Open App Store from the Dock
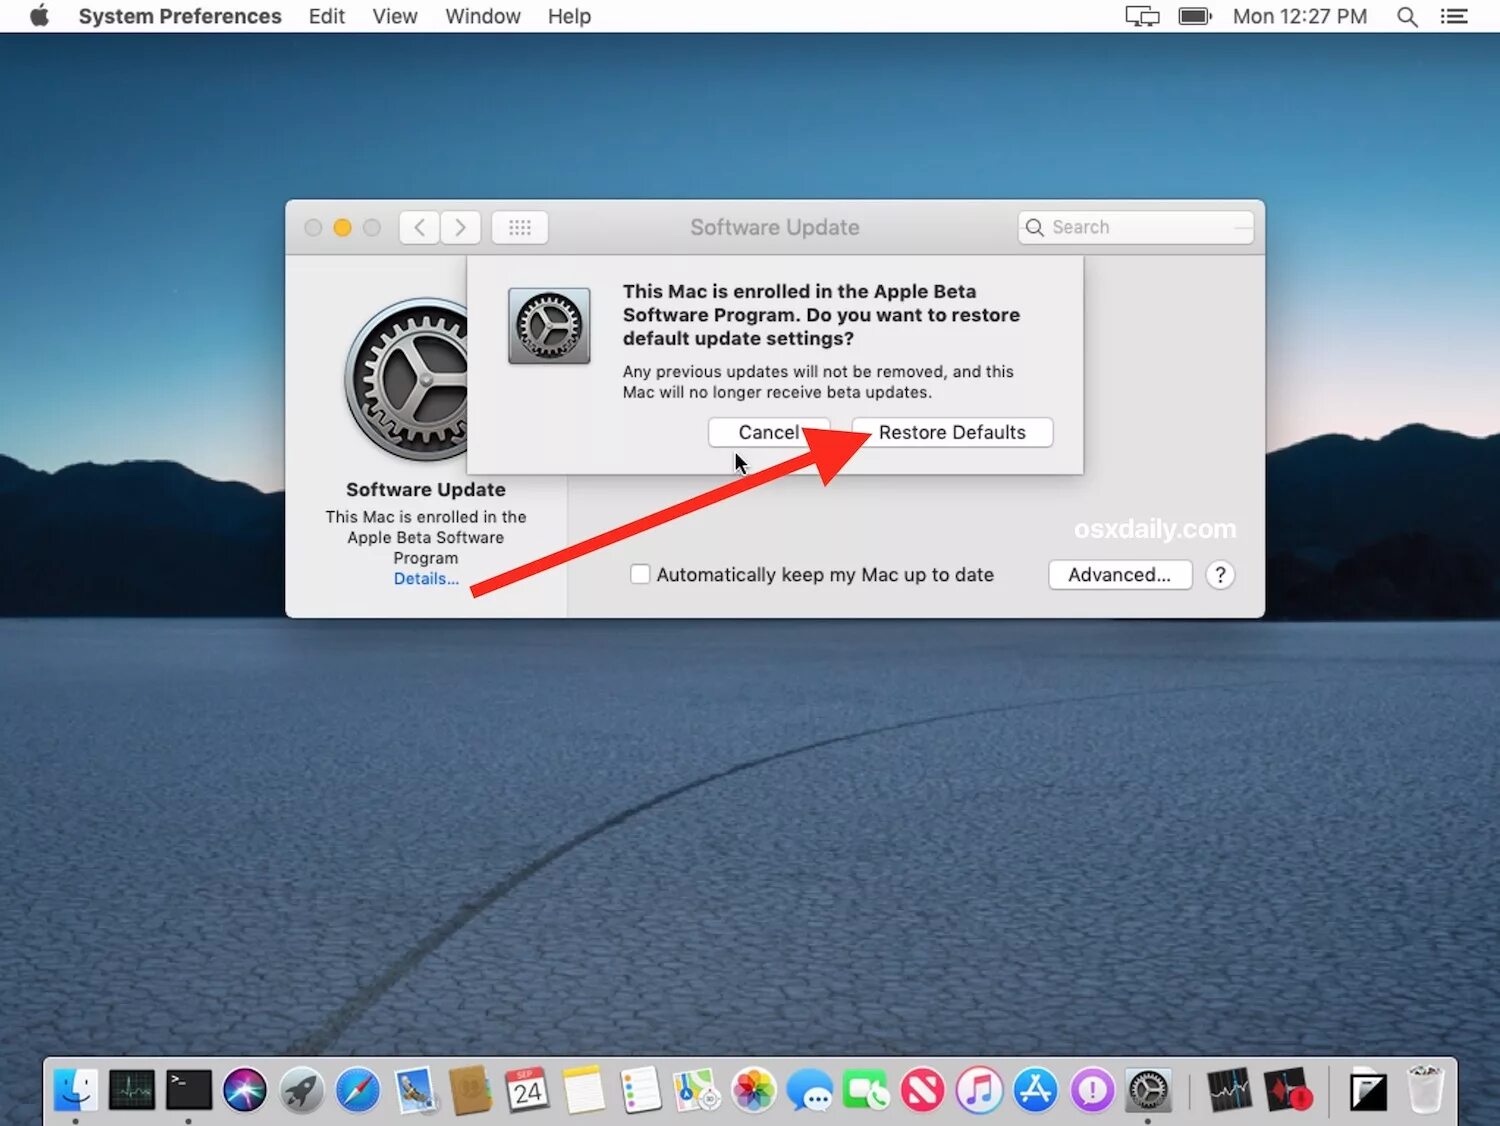 pos(1036,1089)
